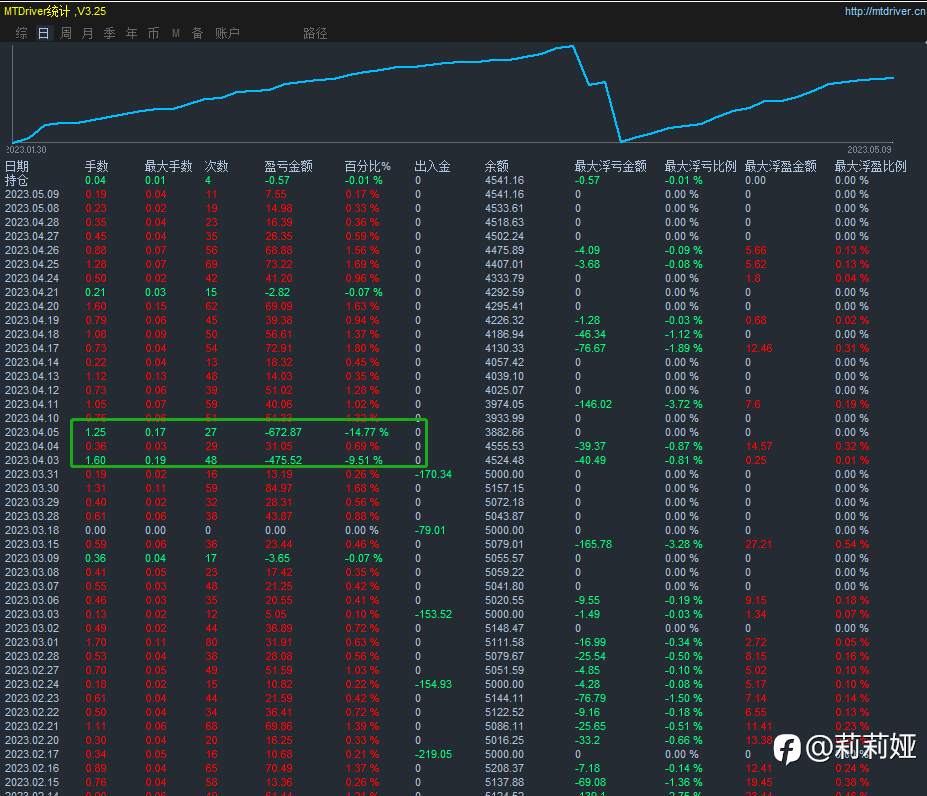The height and width of the screenshot is (796, 927).
Task: Select the 2023.05.08 date row
Action: click(32, 208)
